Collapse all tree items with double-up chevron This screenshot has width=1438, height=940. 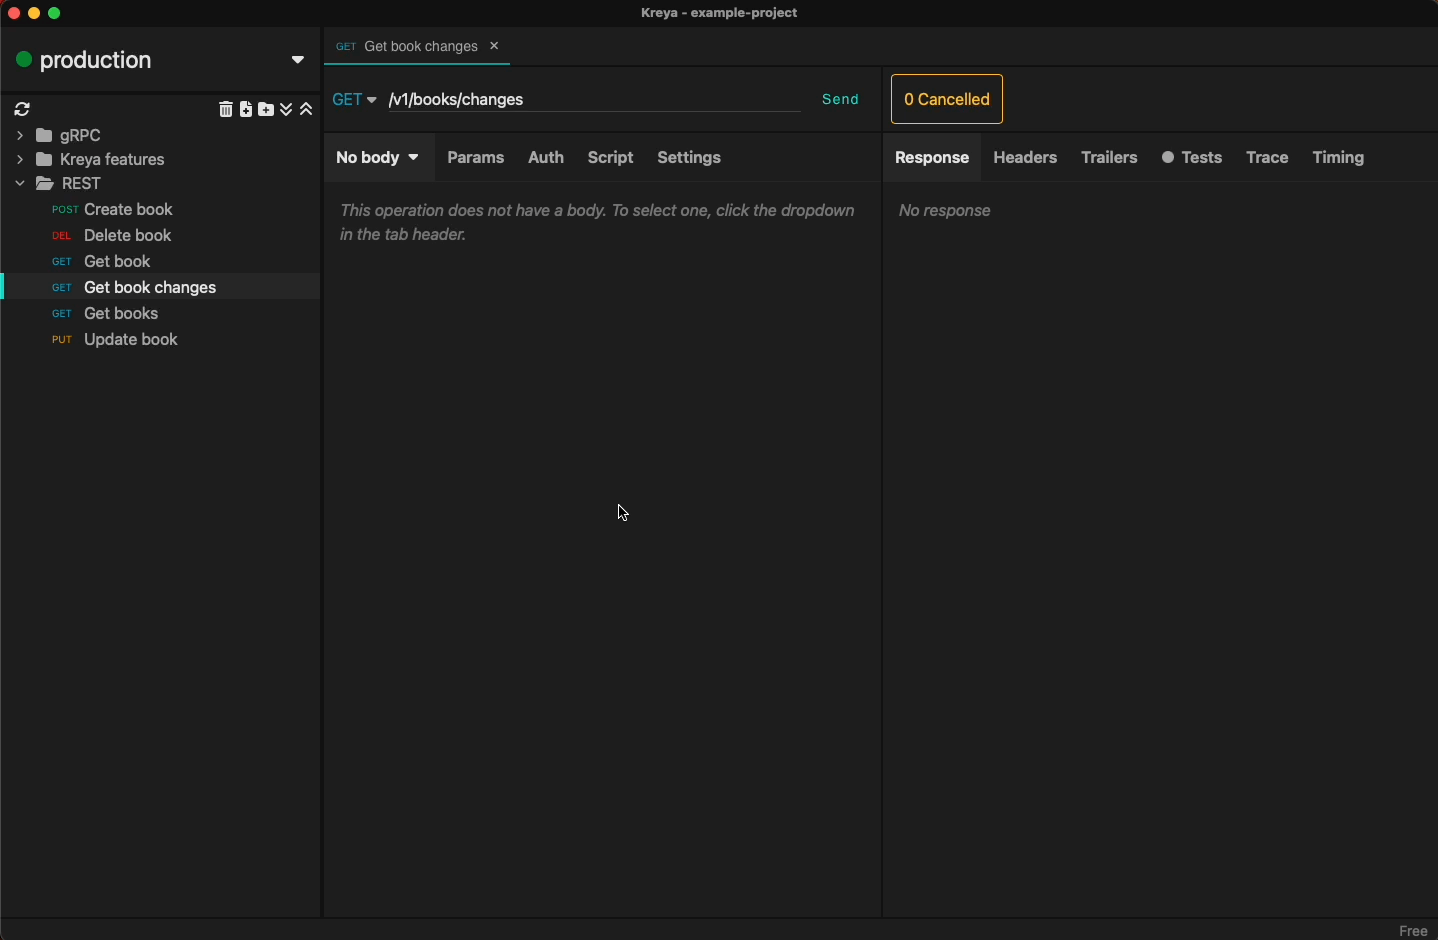pyautogui.click(x=308, y=110)
